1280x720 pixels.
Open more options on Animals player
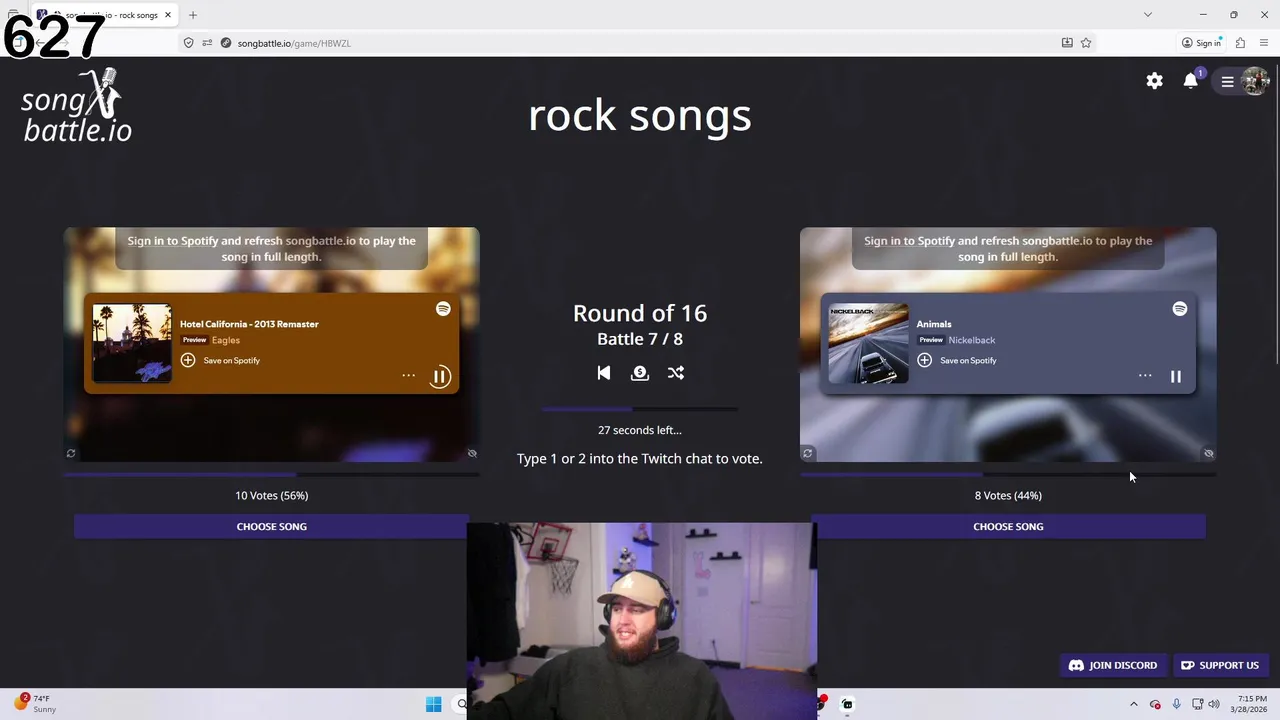tap(1145, 376)
